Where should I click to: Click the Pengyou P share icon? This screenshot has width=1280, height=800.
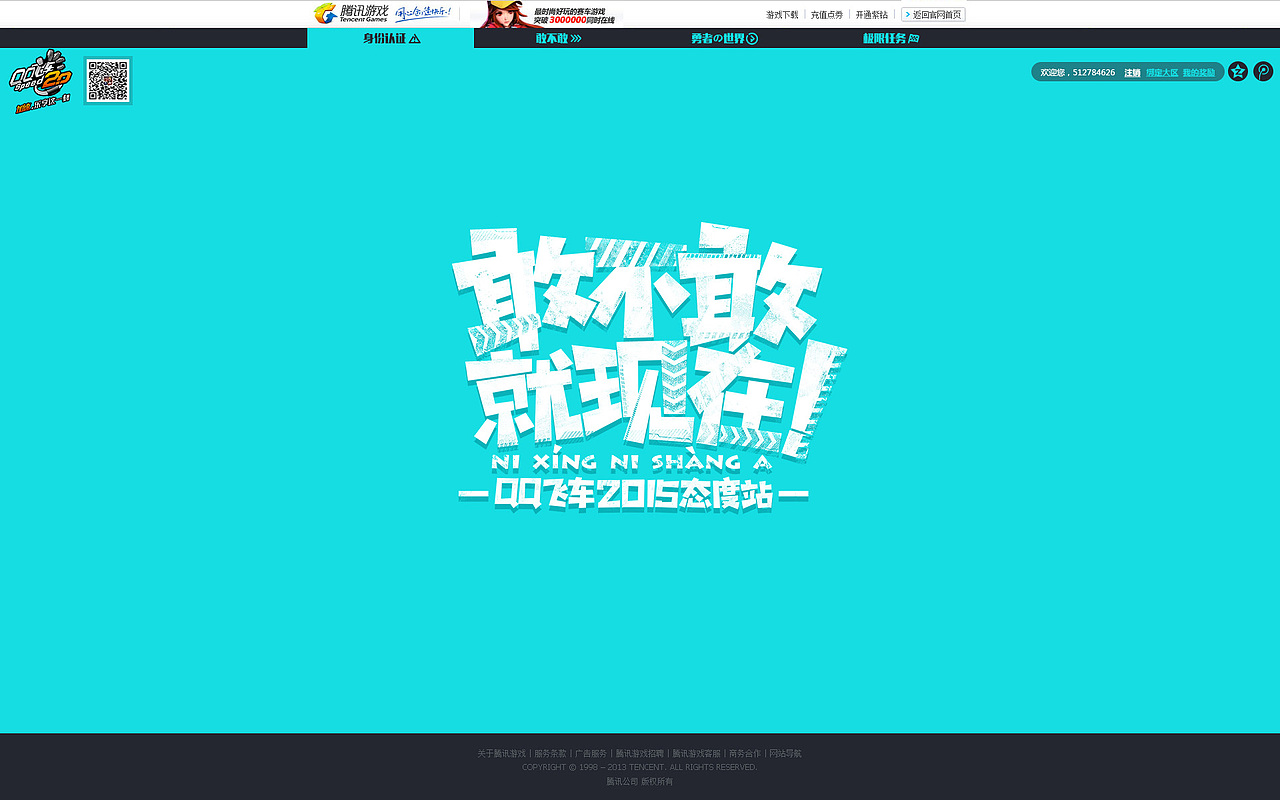pos(1265,71)
